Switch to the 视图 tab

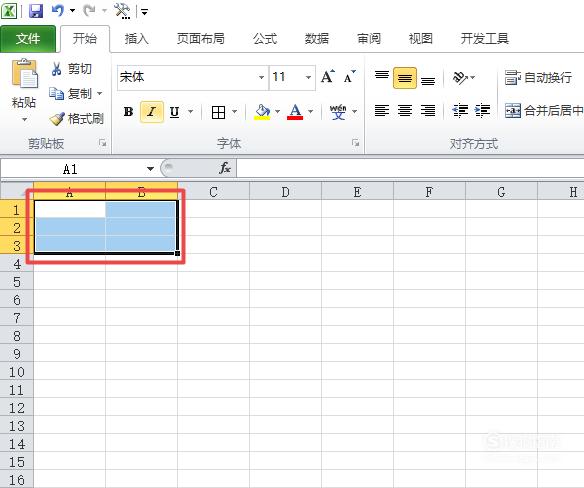tap(420, 38)
